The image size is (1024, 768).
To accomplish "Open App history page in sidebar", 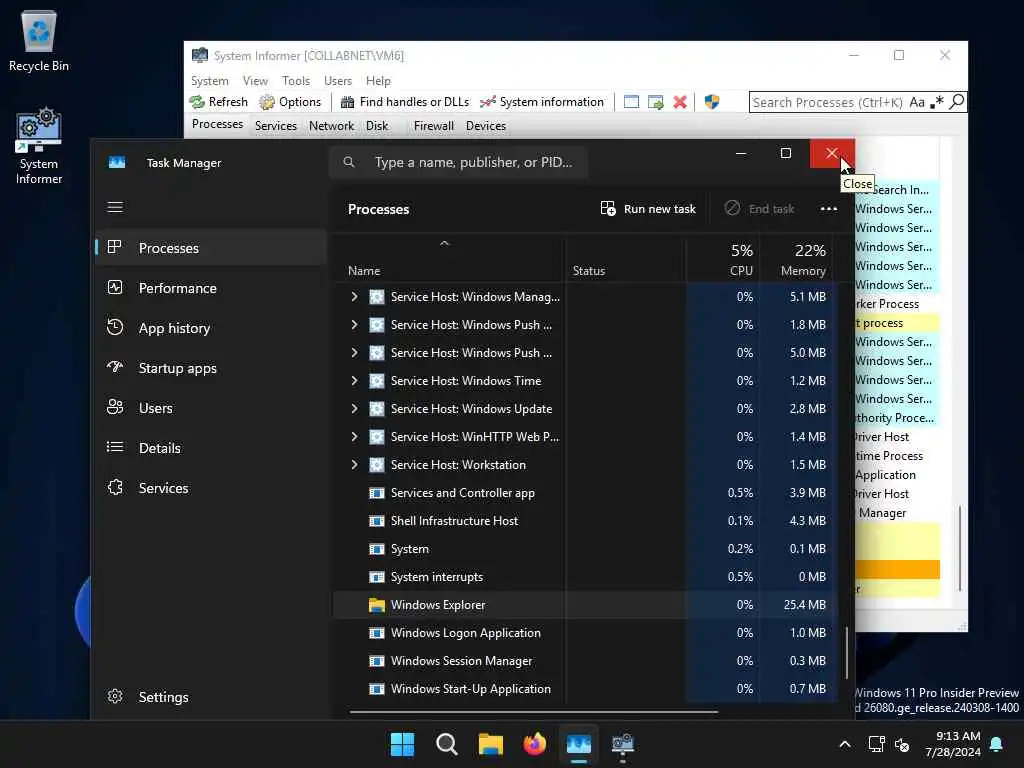I will (x=210, y=328).
